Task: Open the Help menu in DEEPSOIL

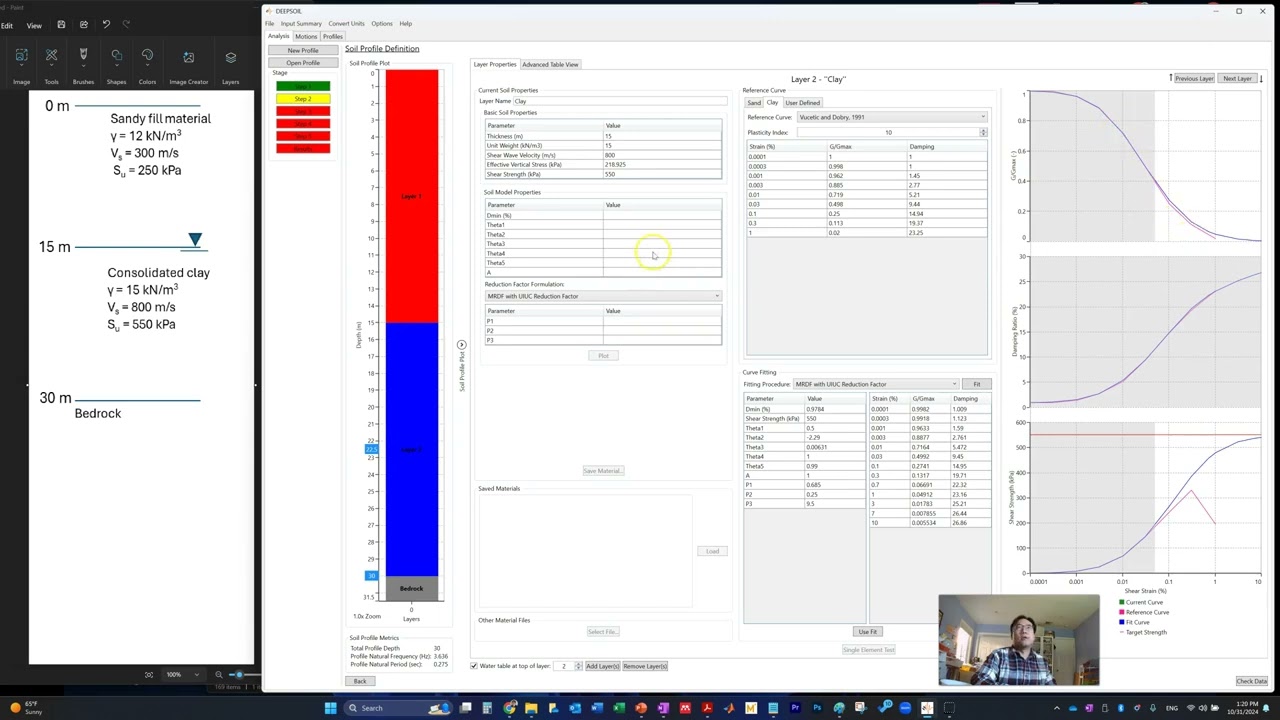Action: tap(405, 23)
